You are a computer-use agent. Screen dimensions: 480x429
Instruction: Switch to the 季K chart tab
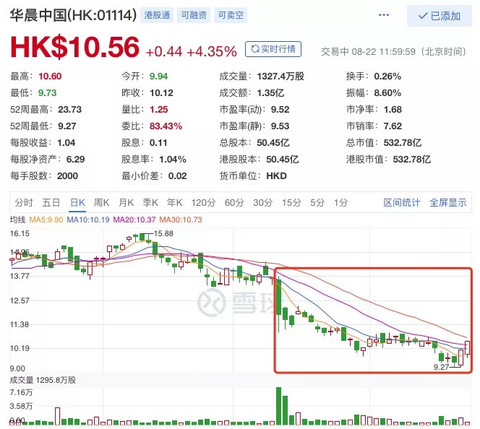(x=150, y=202)
